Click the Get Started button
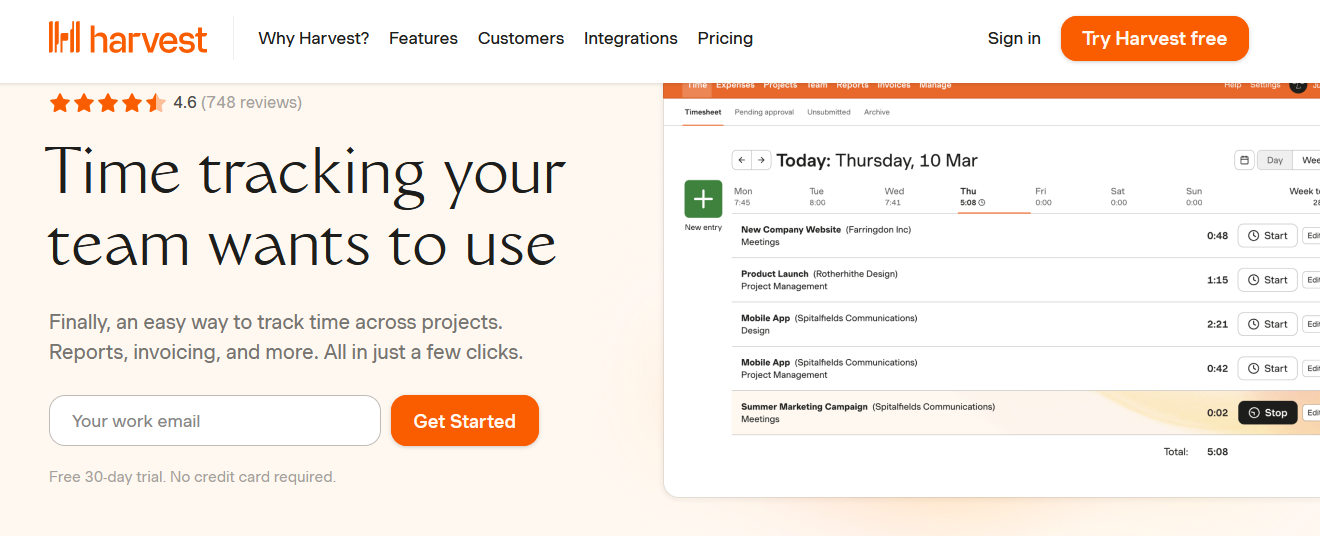1320x536 pixels. coord(465,421)
